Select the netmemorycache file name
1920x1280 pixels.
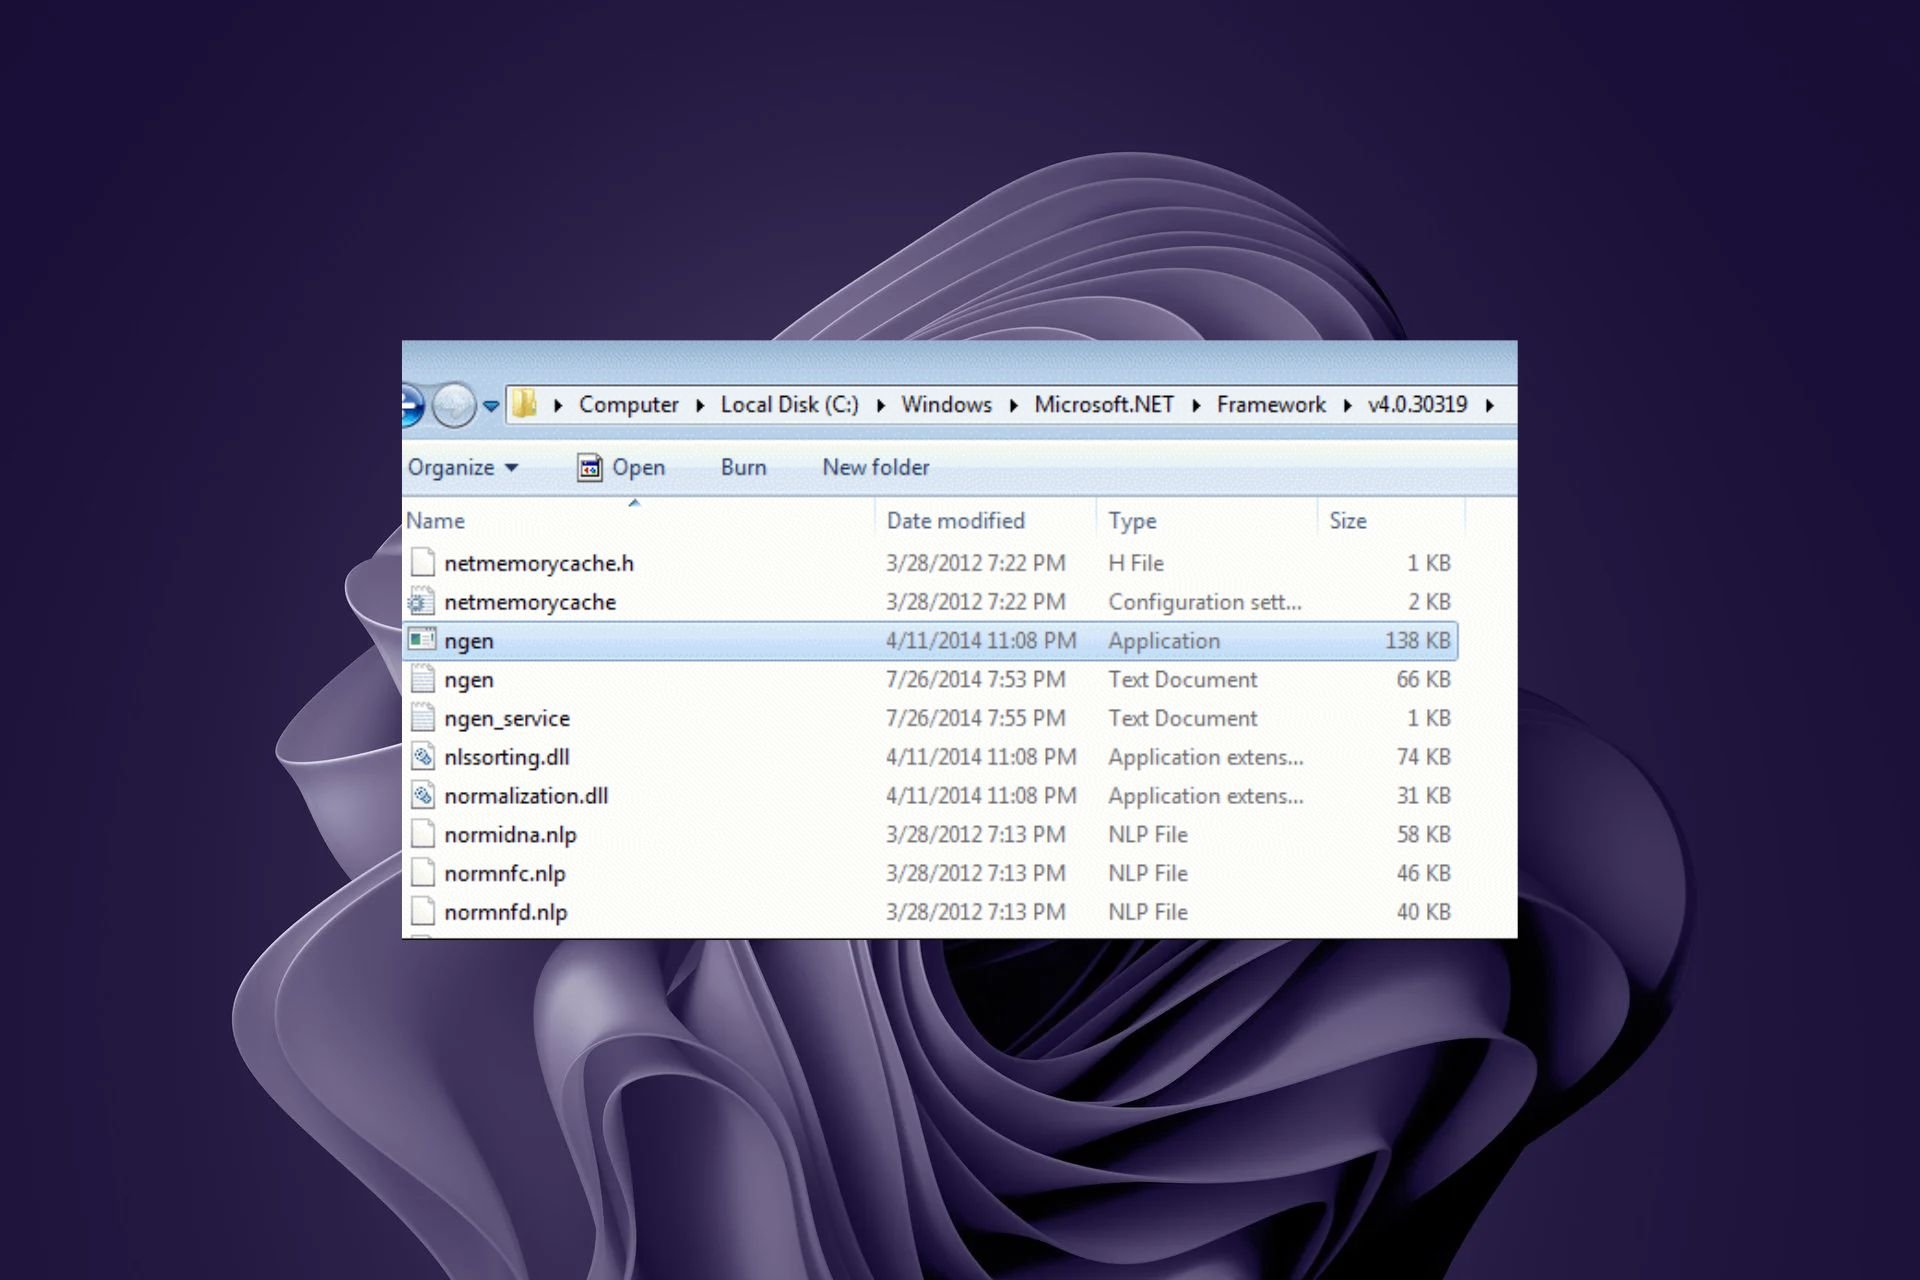(530, 602)
